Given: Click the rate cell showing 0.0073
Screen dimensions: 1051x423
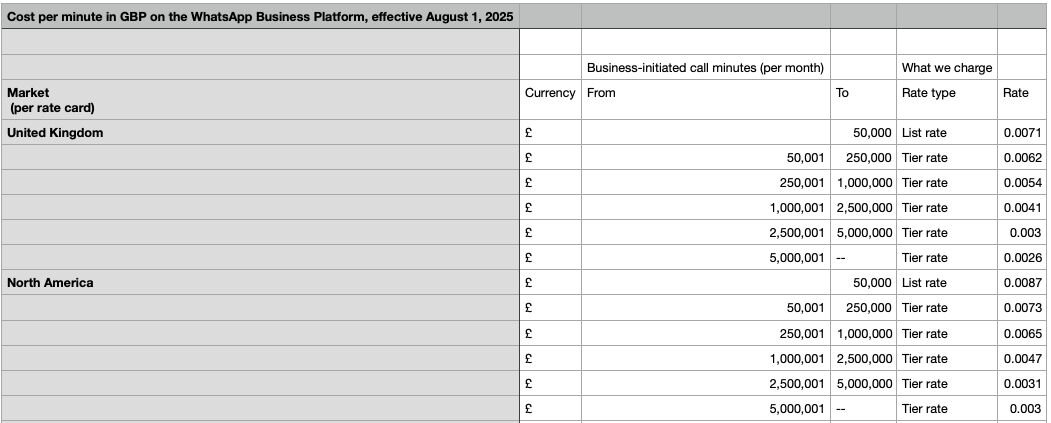Looking at the screenshot, I should tap(1022, 308).
